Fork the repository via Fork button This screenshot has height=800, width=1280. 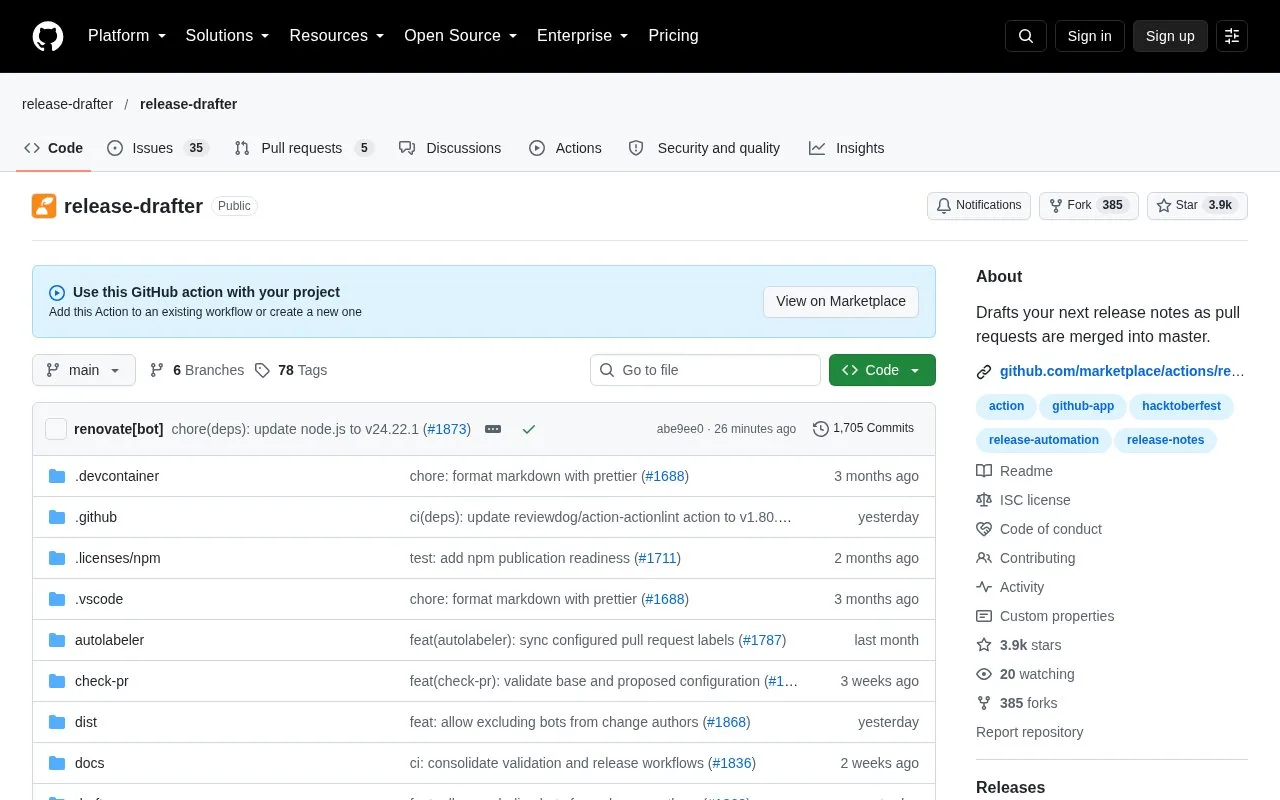tap(1088, 205)
